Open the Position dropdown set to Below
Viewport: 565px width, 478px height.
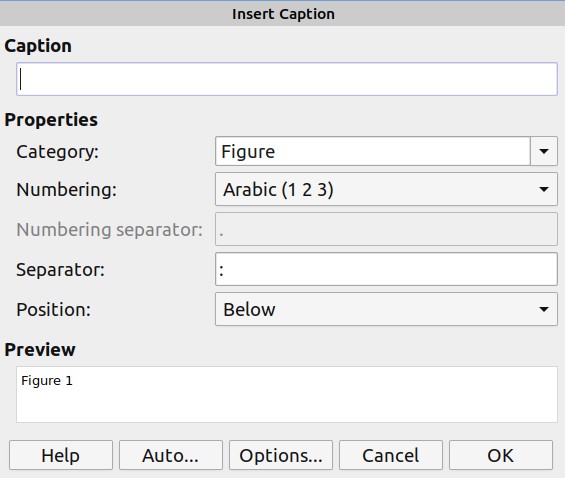(386, 309)
